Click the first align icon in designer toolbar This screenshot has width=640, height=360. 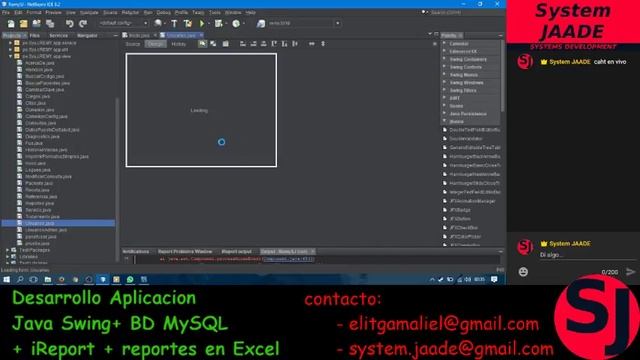243,44
